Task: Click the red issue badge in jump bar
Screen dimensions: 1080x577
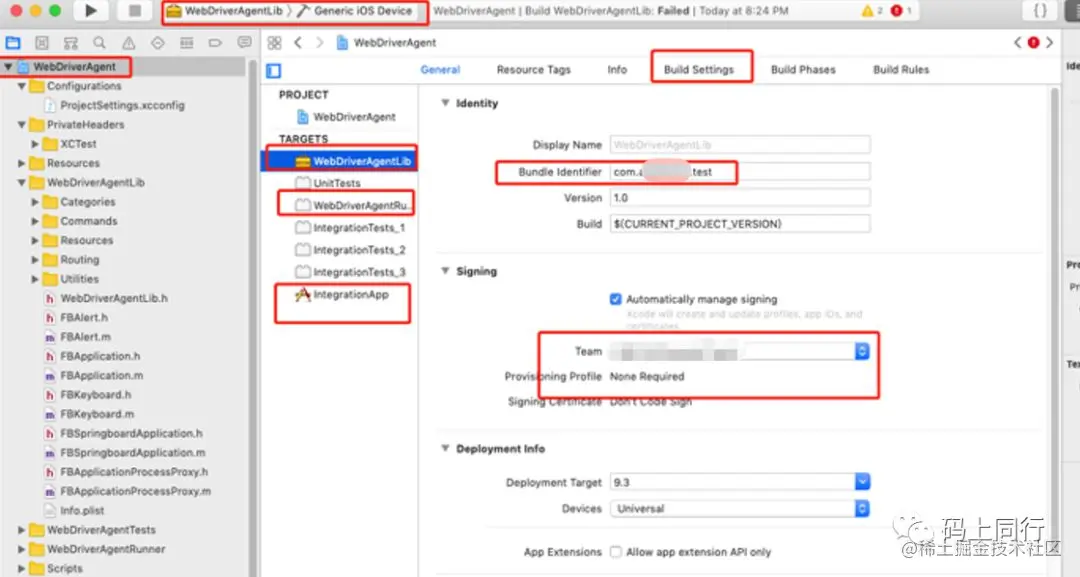Action: [1033, 43]
